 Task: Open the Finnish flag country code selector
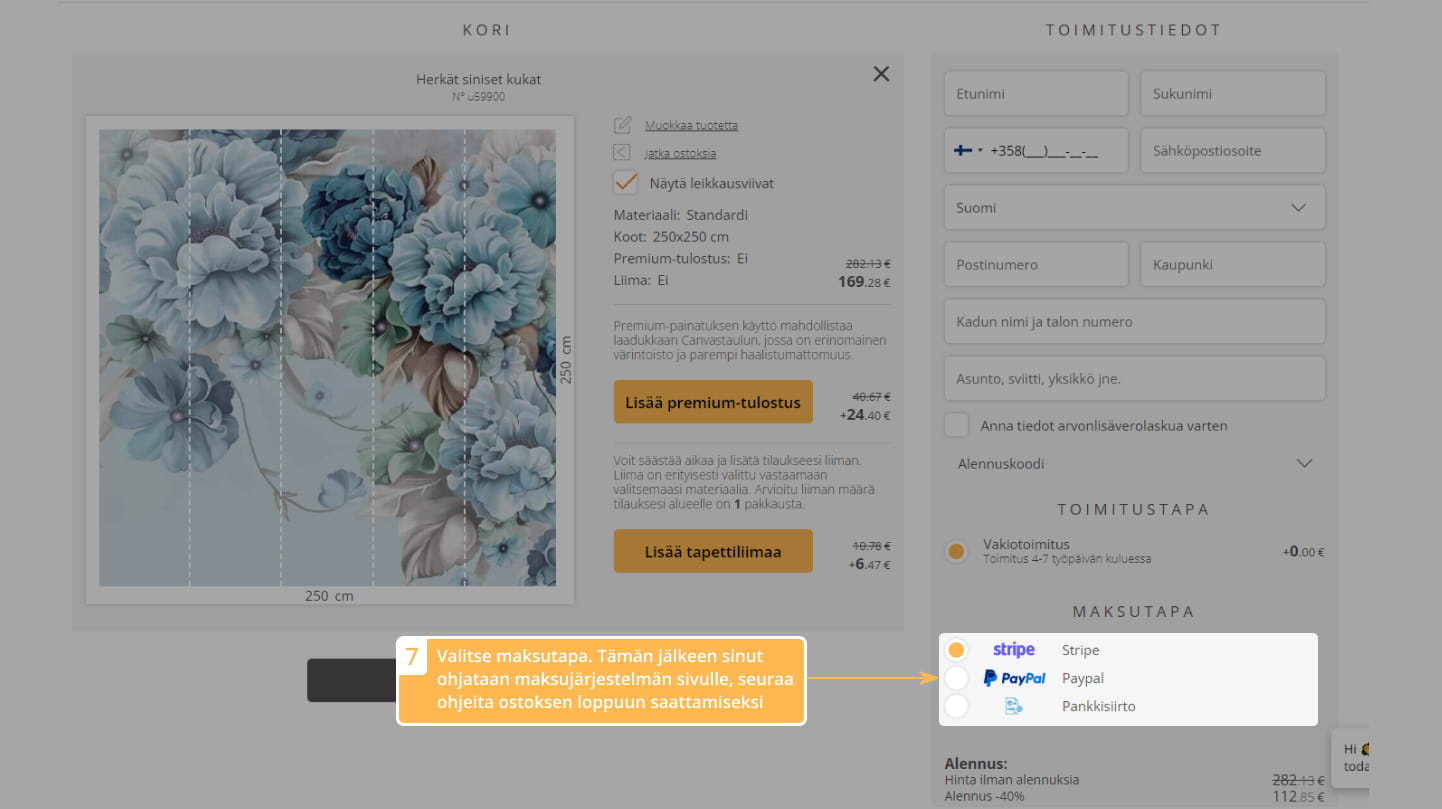click(x=967, y=151)
